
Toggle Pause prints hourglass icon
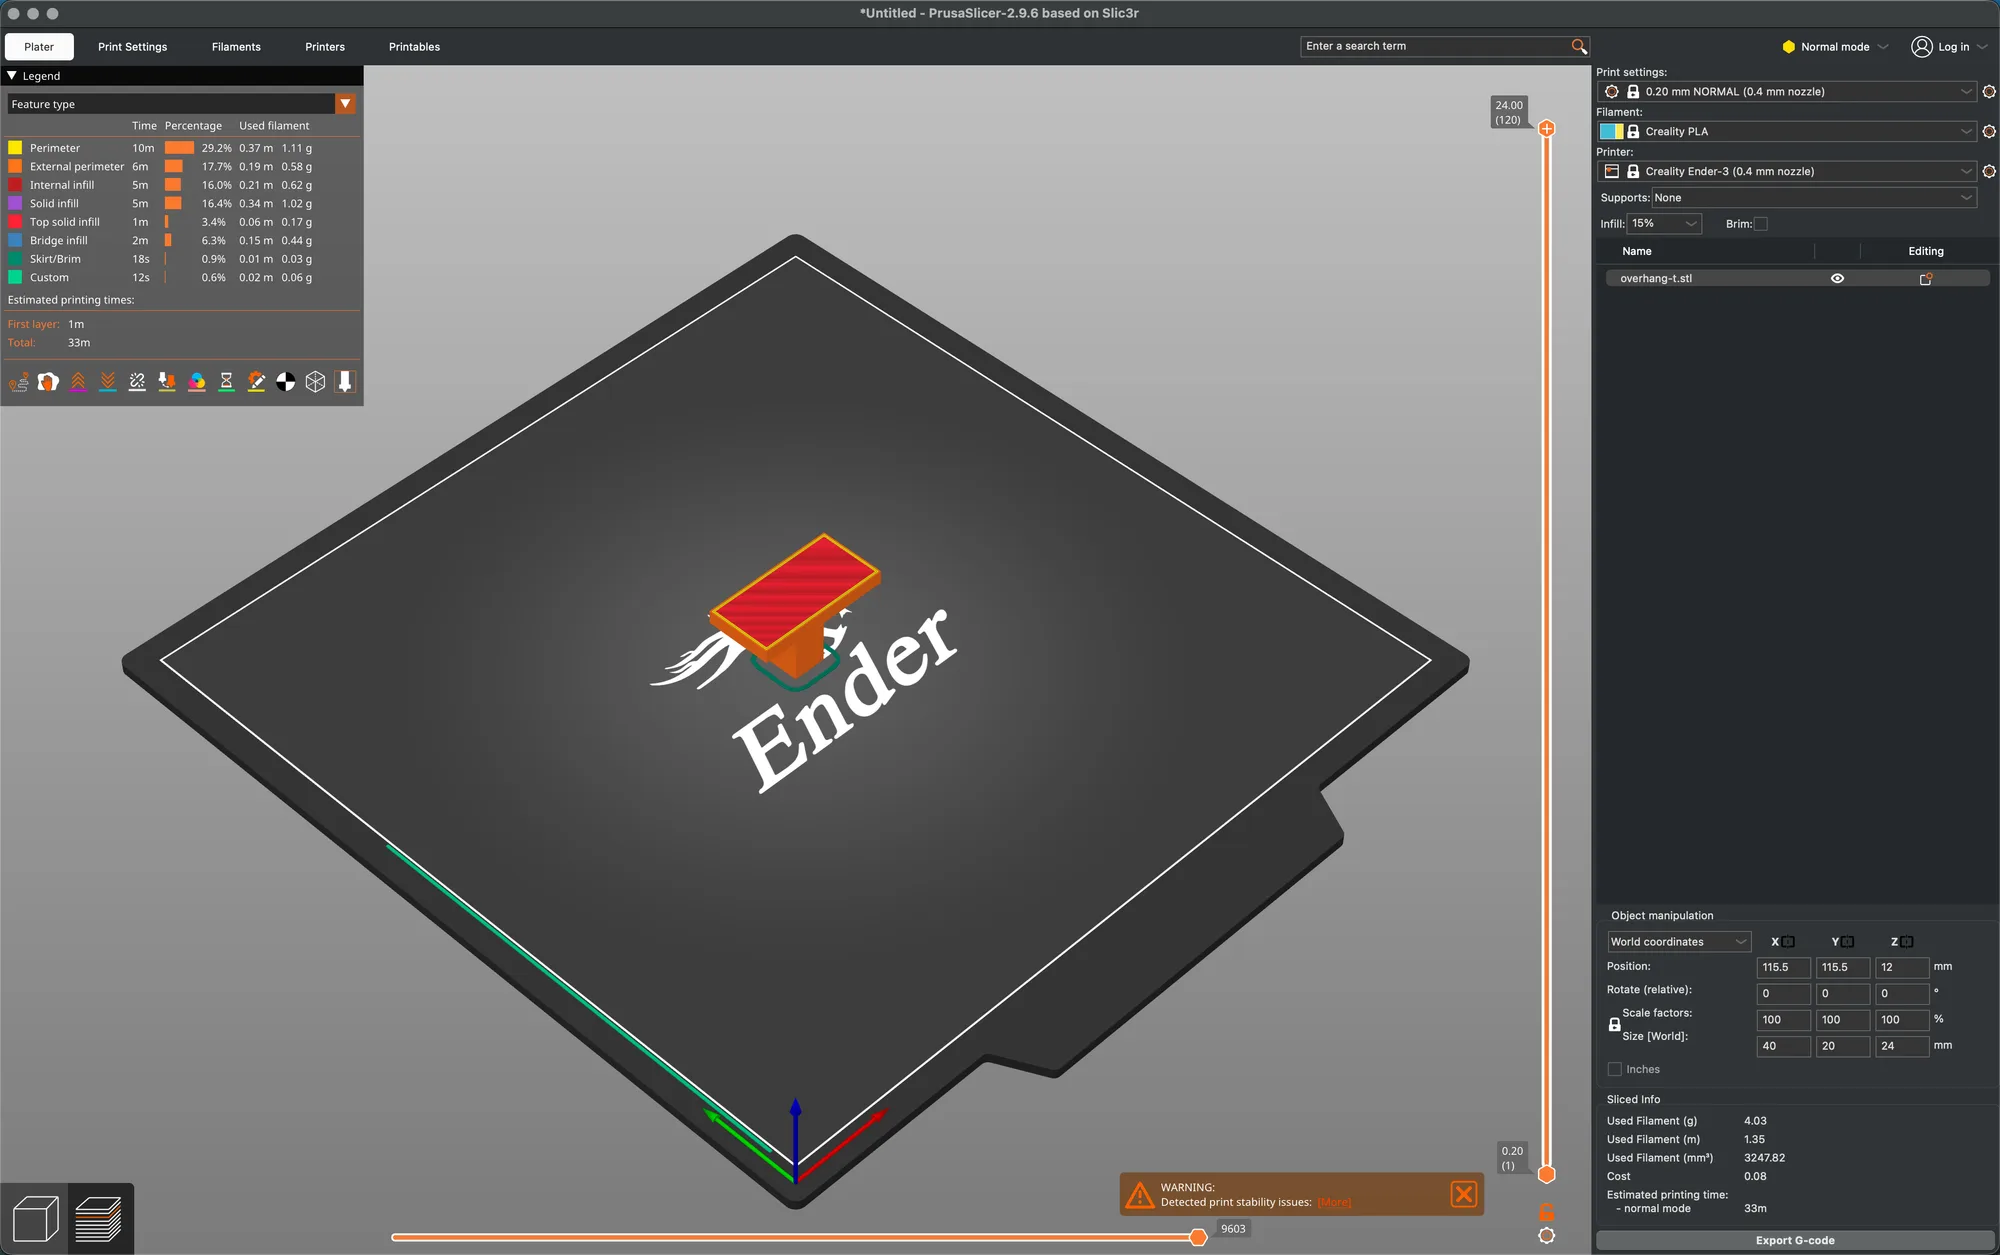point(226,382)
